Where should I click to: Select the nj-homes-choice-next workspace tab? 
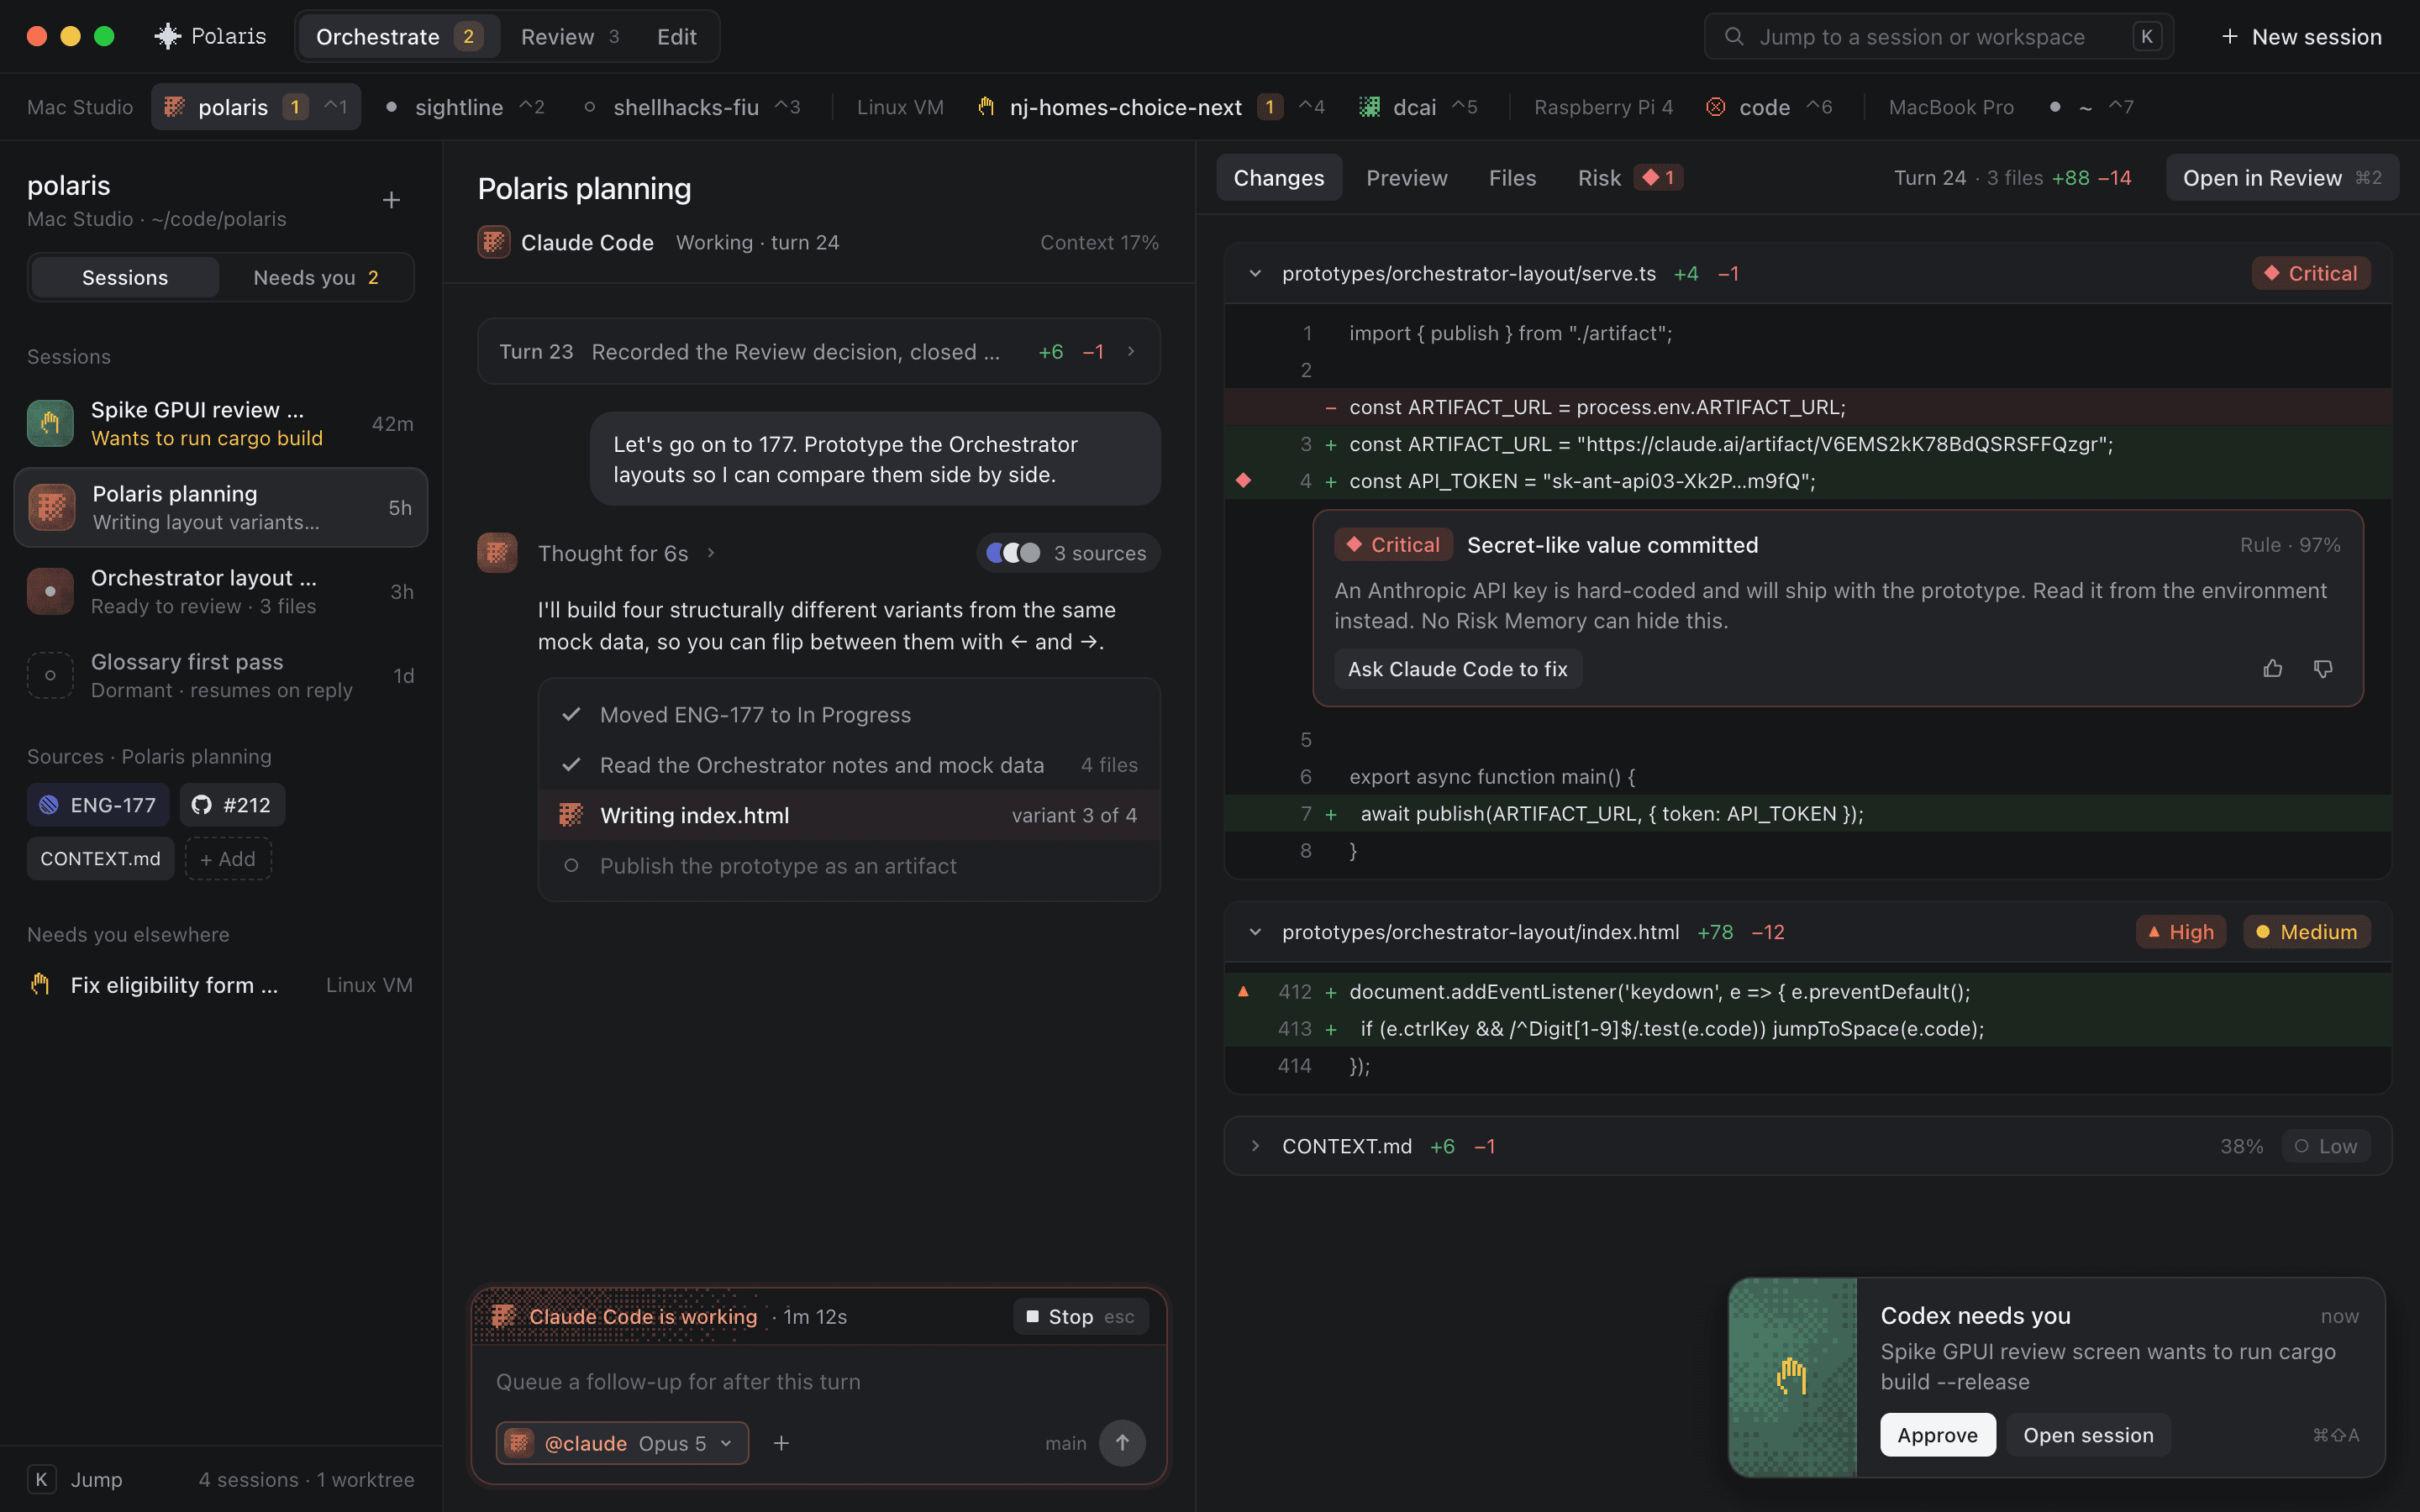(x=1150, y=107)
